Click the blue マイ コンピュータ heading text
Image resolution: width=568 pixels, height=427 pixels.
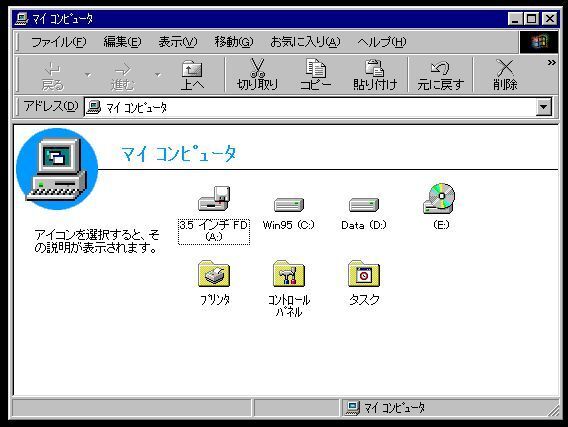point(179,154)
